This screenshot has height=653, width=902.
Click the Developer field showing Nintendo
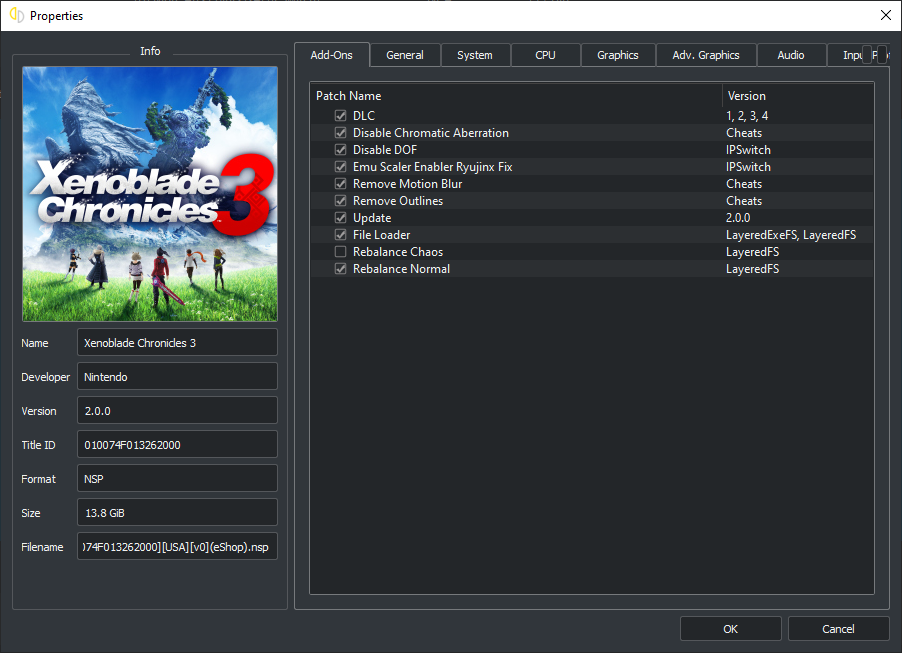[177, 377]
